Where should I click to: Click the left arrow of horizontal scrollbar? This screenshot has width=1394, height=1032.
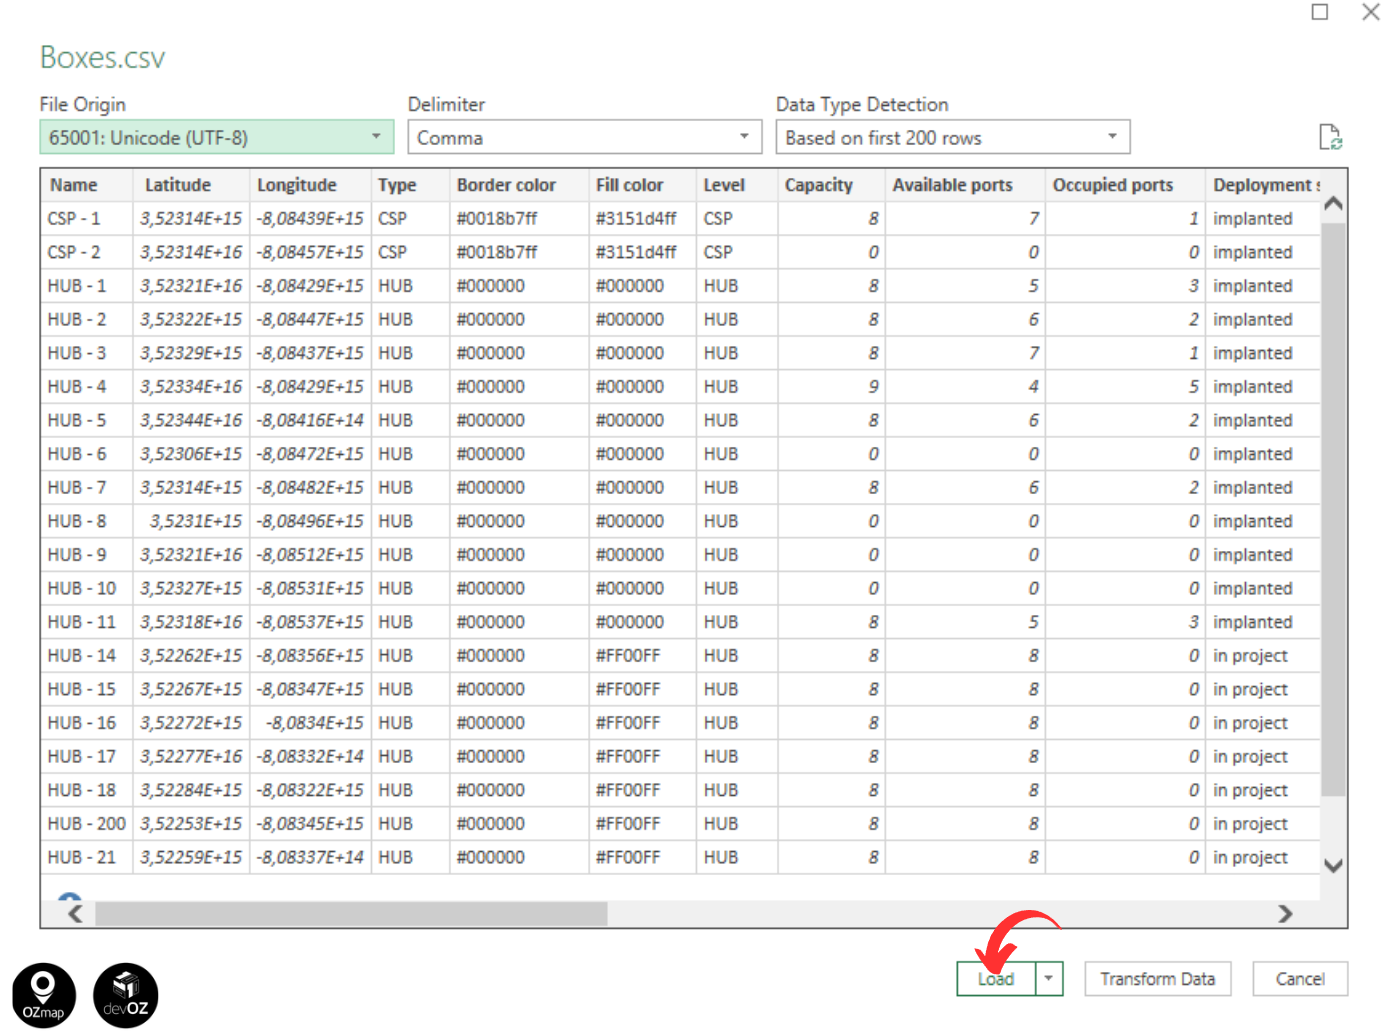74,913
